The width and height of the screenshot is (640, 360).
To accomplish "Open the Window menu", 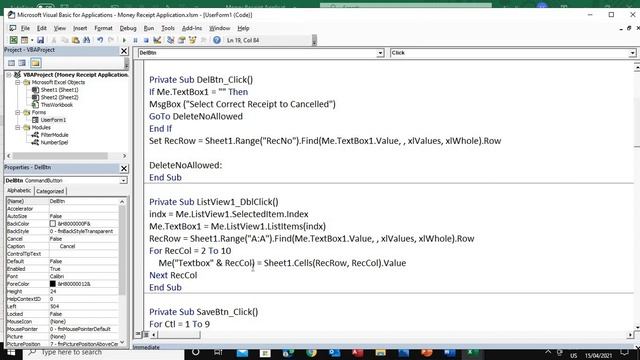I will coord(220,28).
